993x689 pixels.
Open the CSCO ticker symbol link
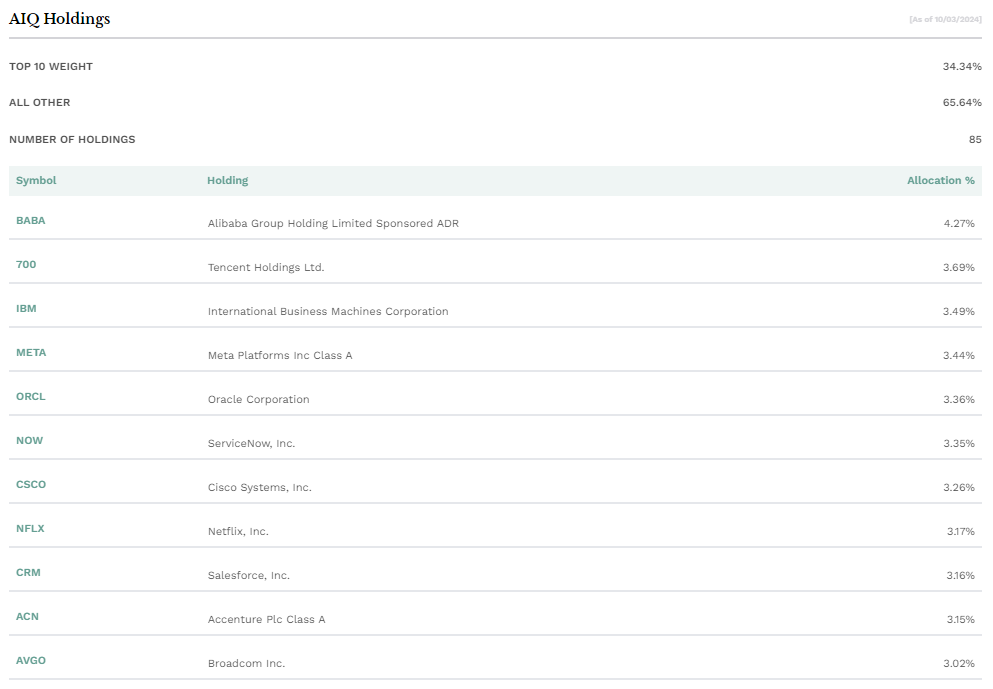[31, 484]
